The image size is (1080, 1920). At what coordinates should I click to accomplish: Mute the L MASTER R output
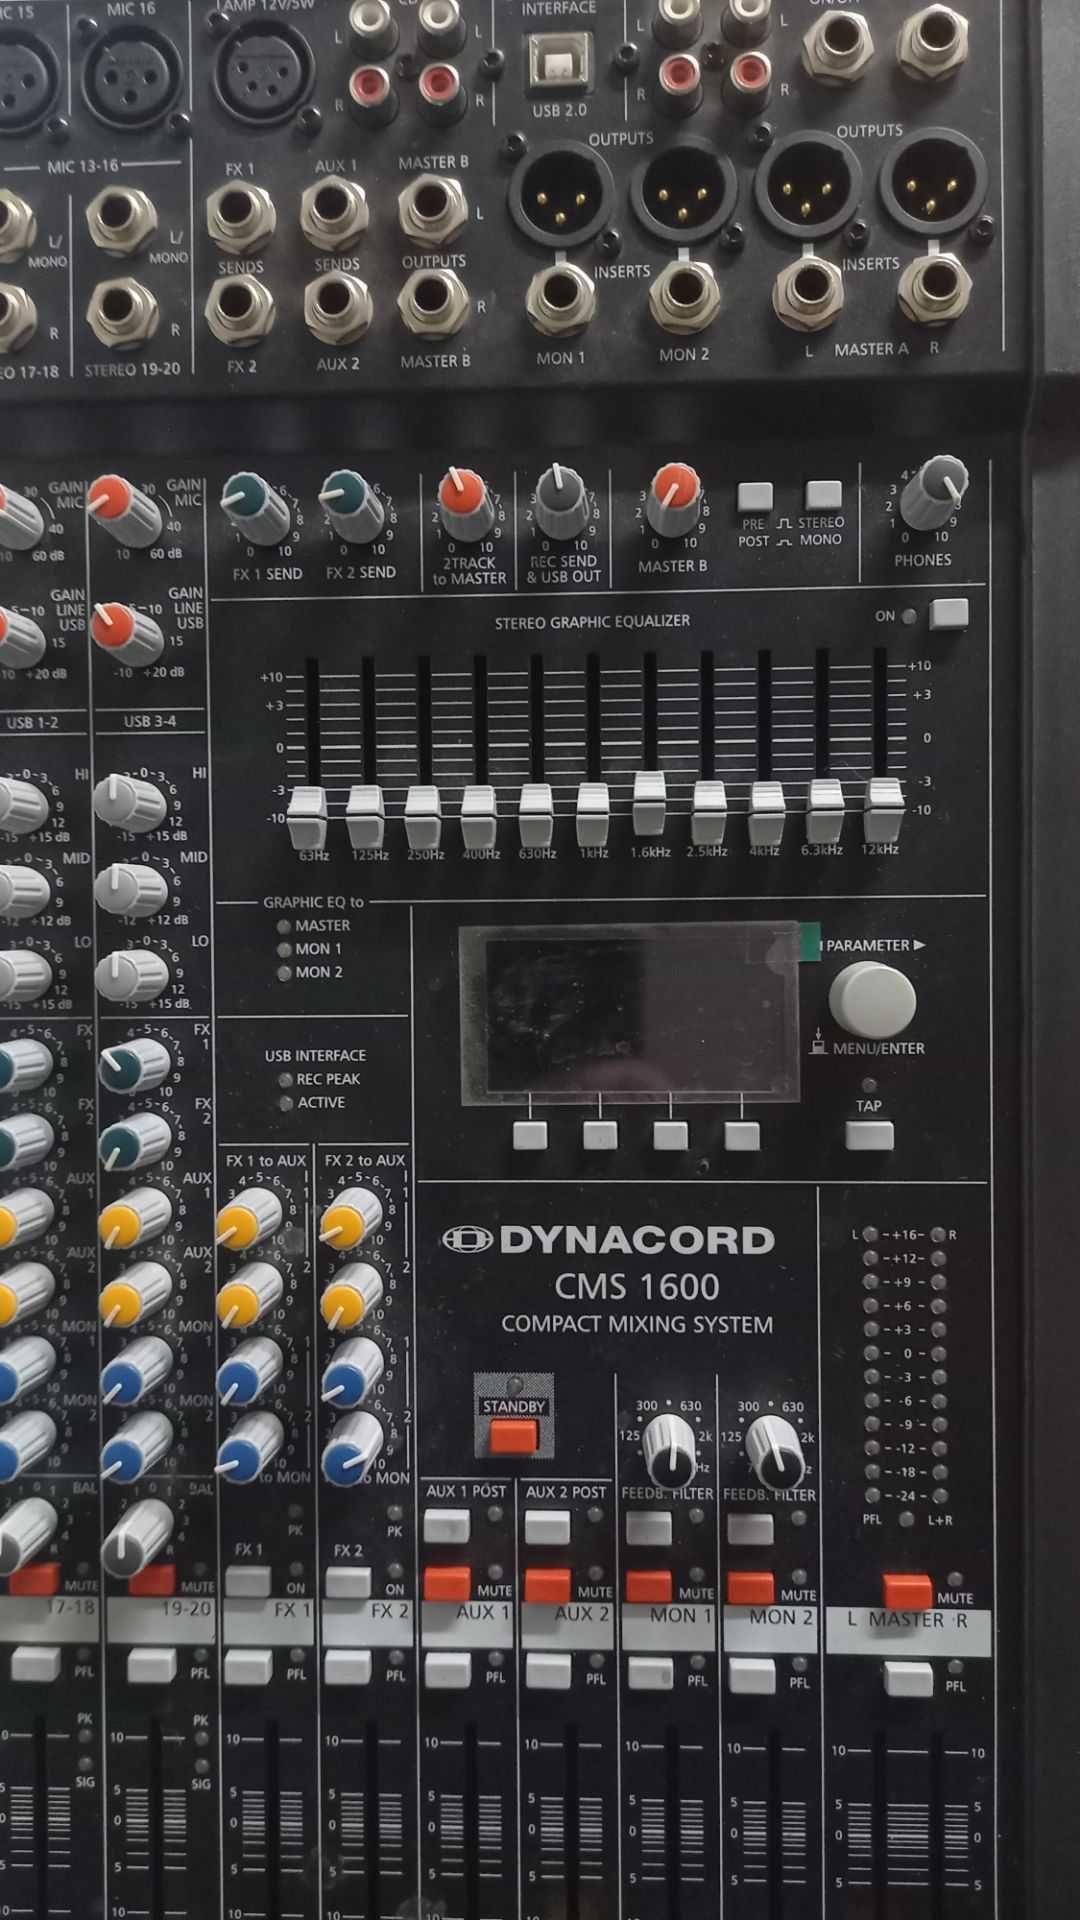point(907,1592)
